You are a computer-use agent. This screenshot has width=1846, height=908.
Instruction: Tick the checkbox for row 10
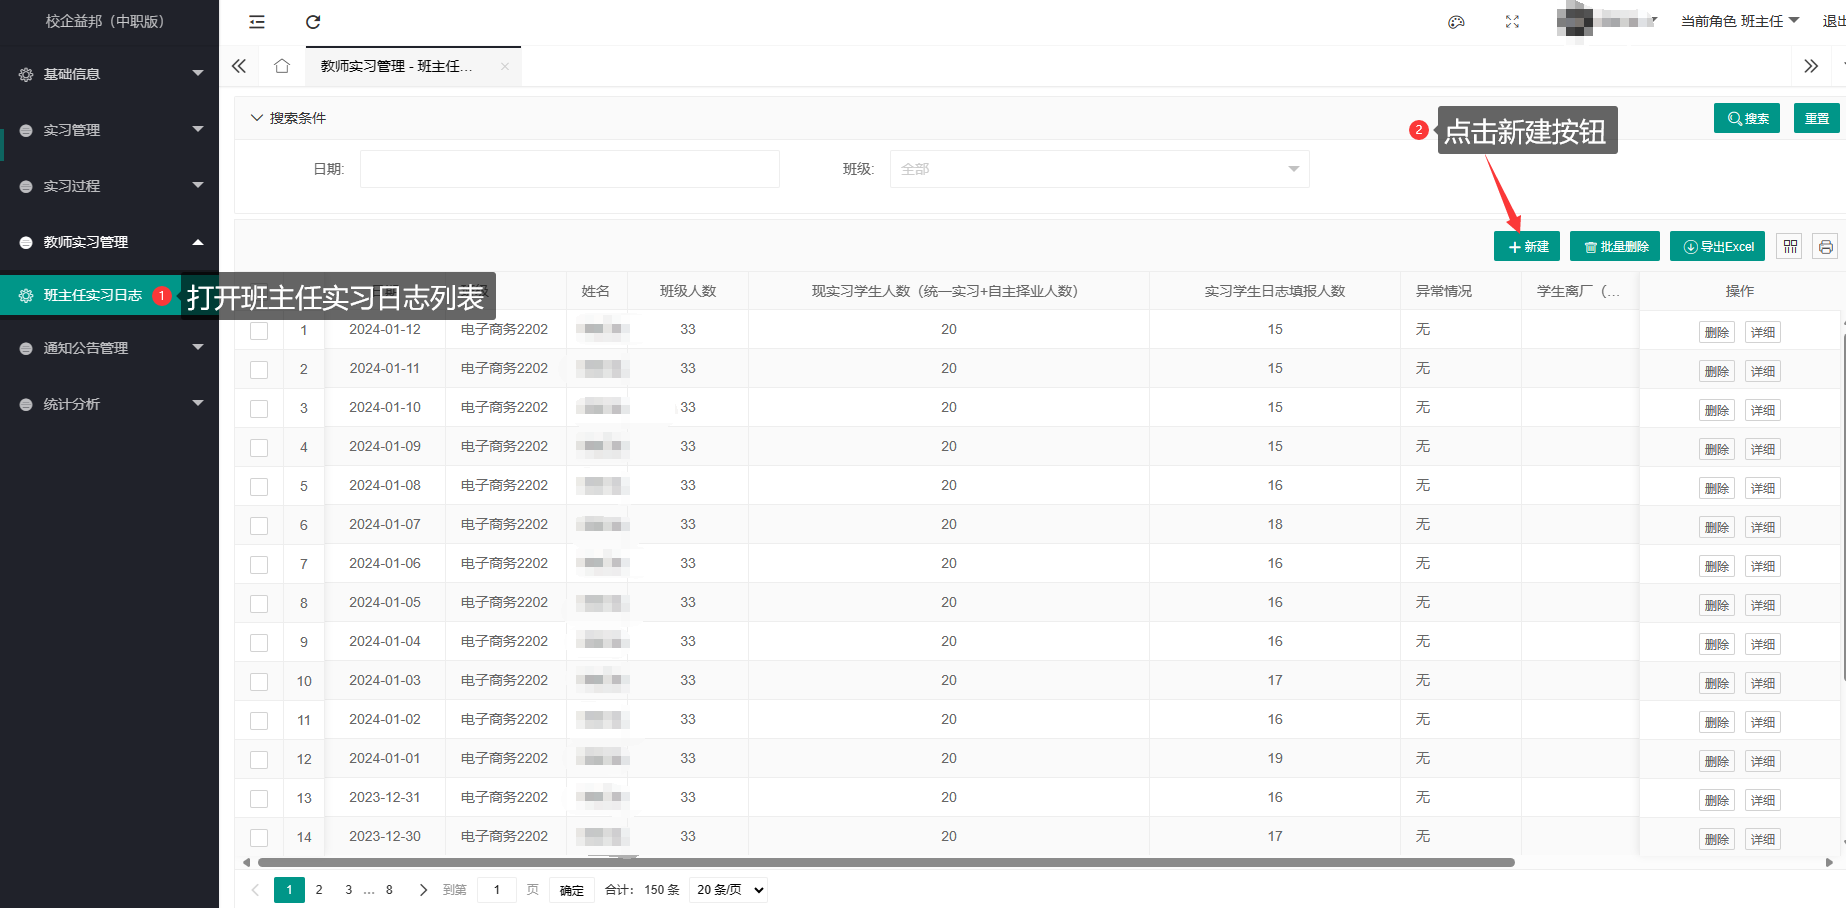point(259,682)
